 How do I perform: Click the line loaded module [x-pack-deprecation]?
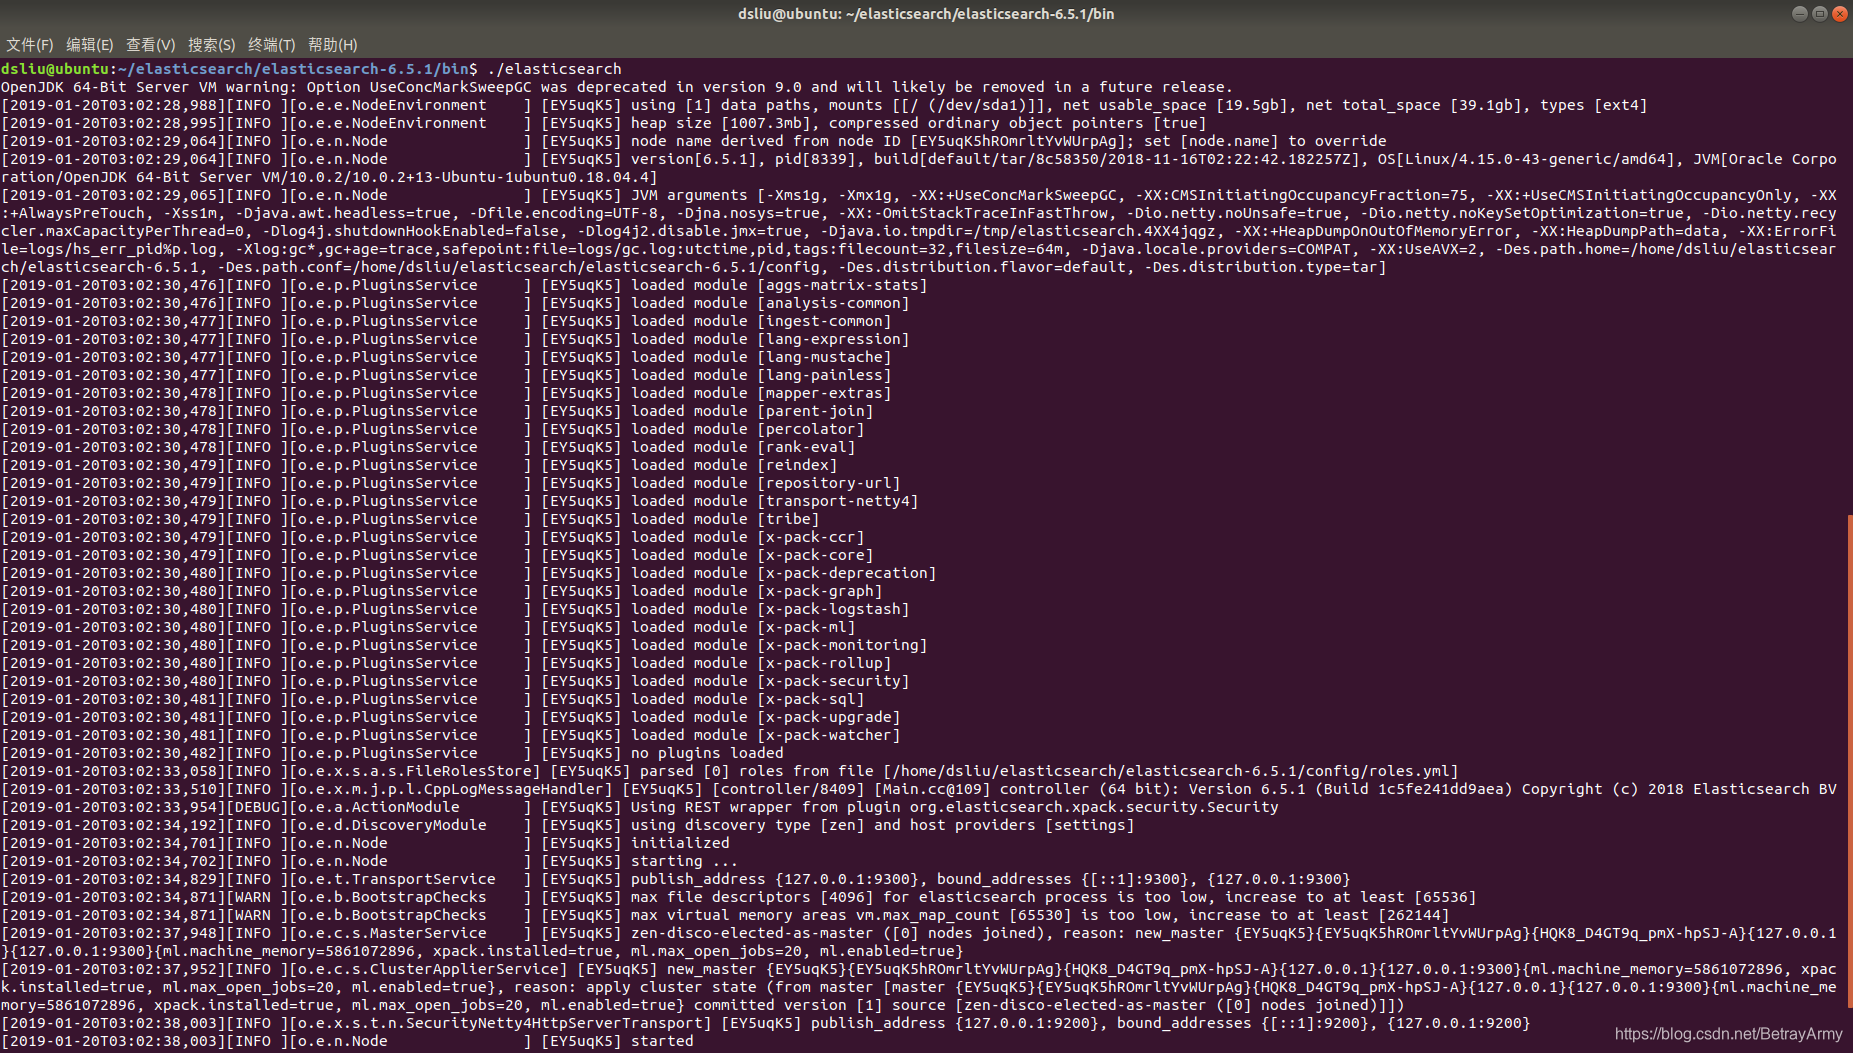pyautogui.click(x=469, y=573)
